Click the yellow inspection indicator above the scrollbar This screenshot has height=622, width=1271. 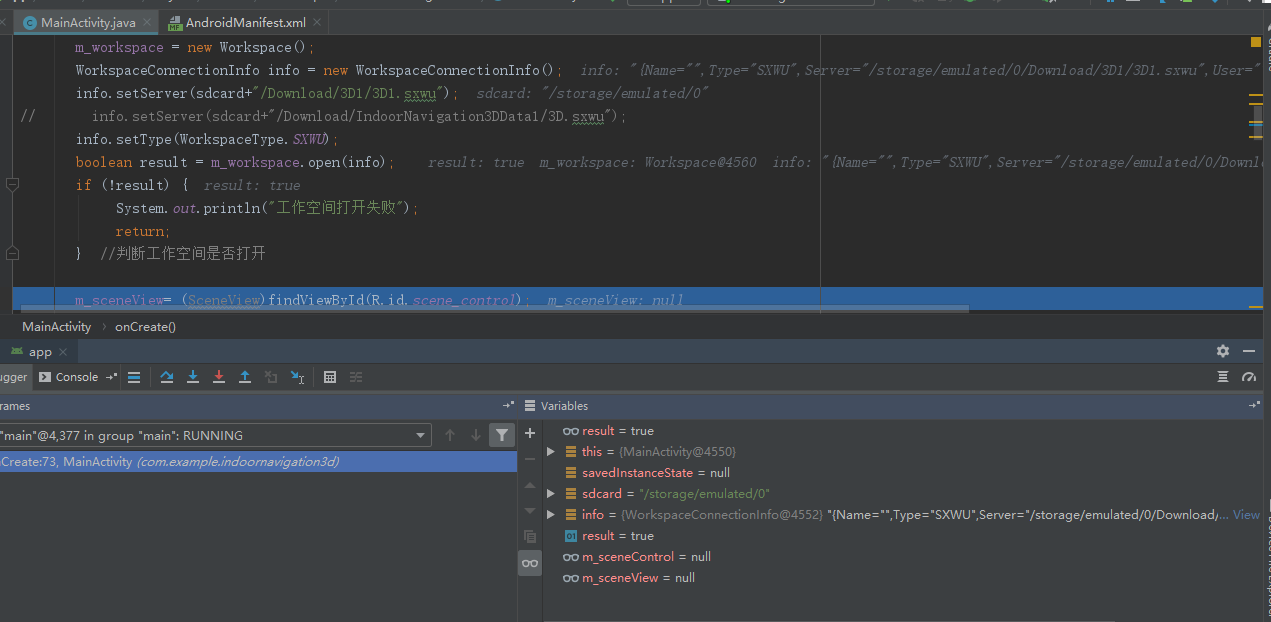point(1256,43)
